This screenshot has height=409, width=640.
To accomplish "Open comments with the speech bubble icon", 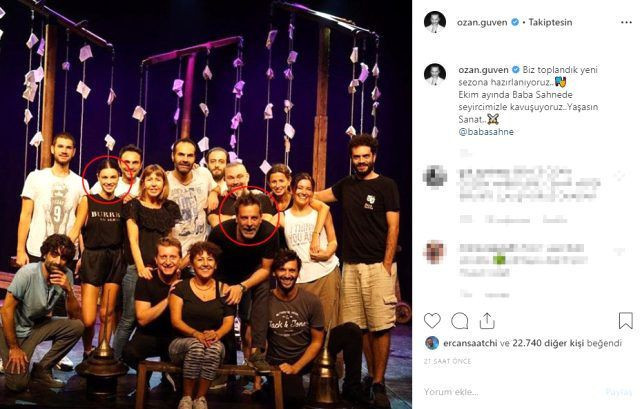I will pos(460,321).
